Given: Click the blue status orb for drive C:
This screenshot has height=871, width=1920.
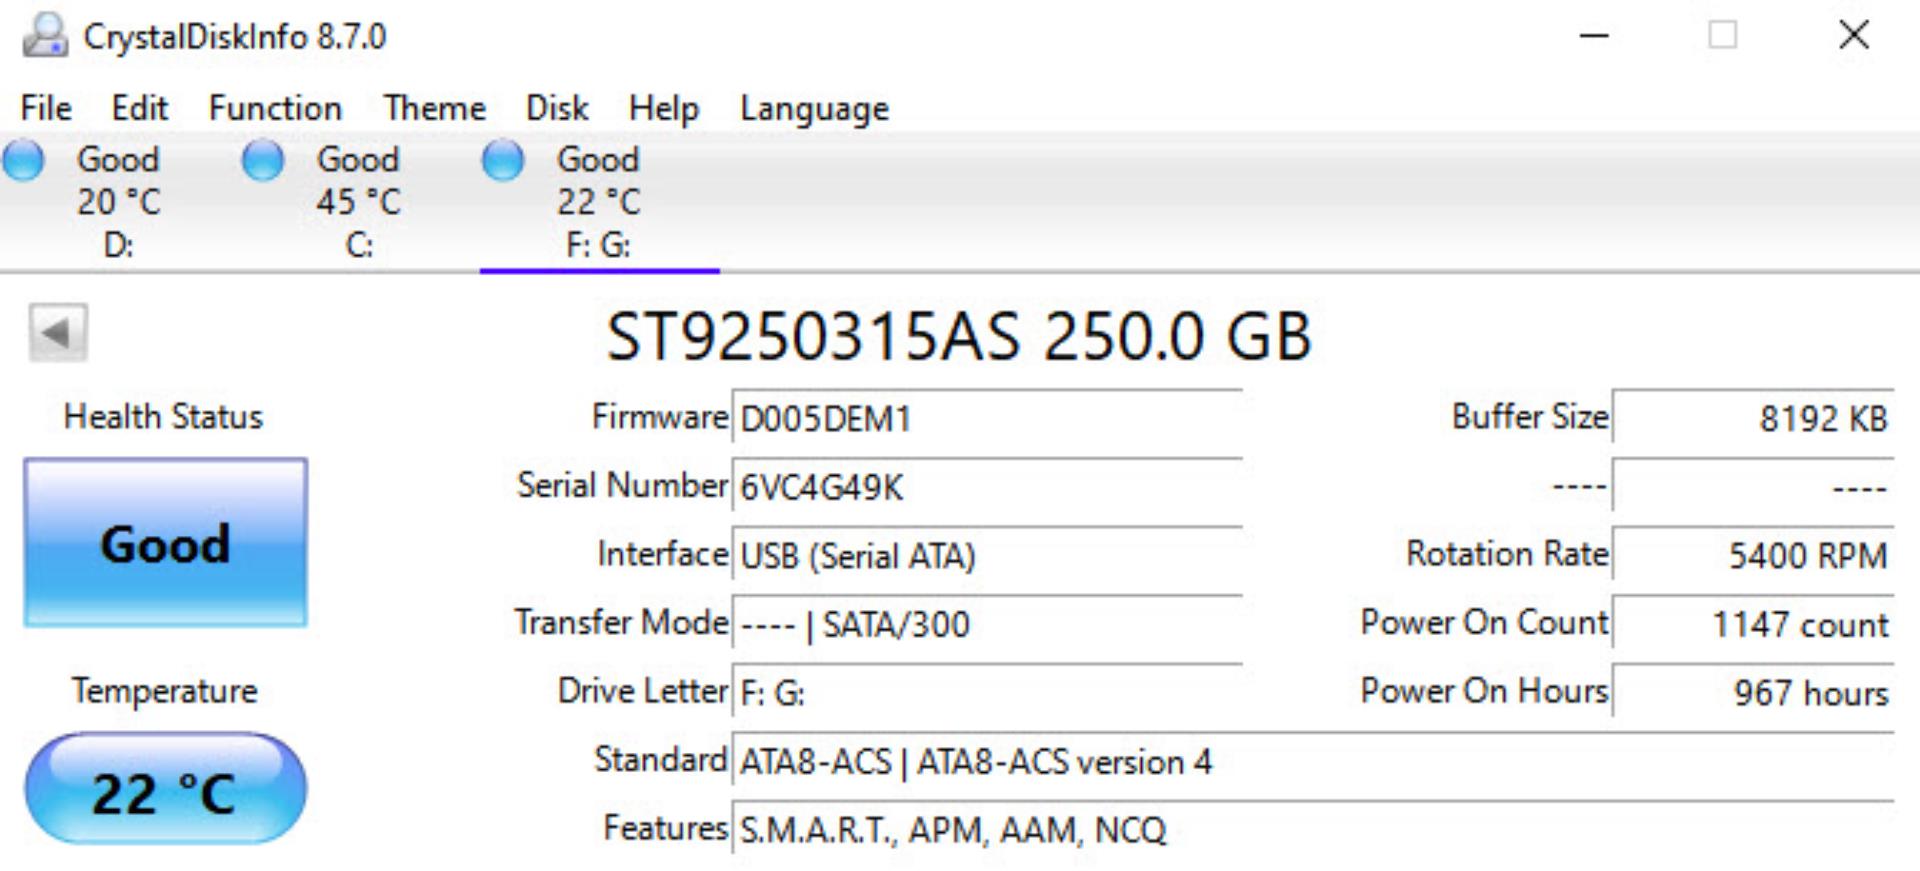Looking at the screenshot, I should [x=264, y=160].
